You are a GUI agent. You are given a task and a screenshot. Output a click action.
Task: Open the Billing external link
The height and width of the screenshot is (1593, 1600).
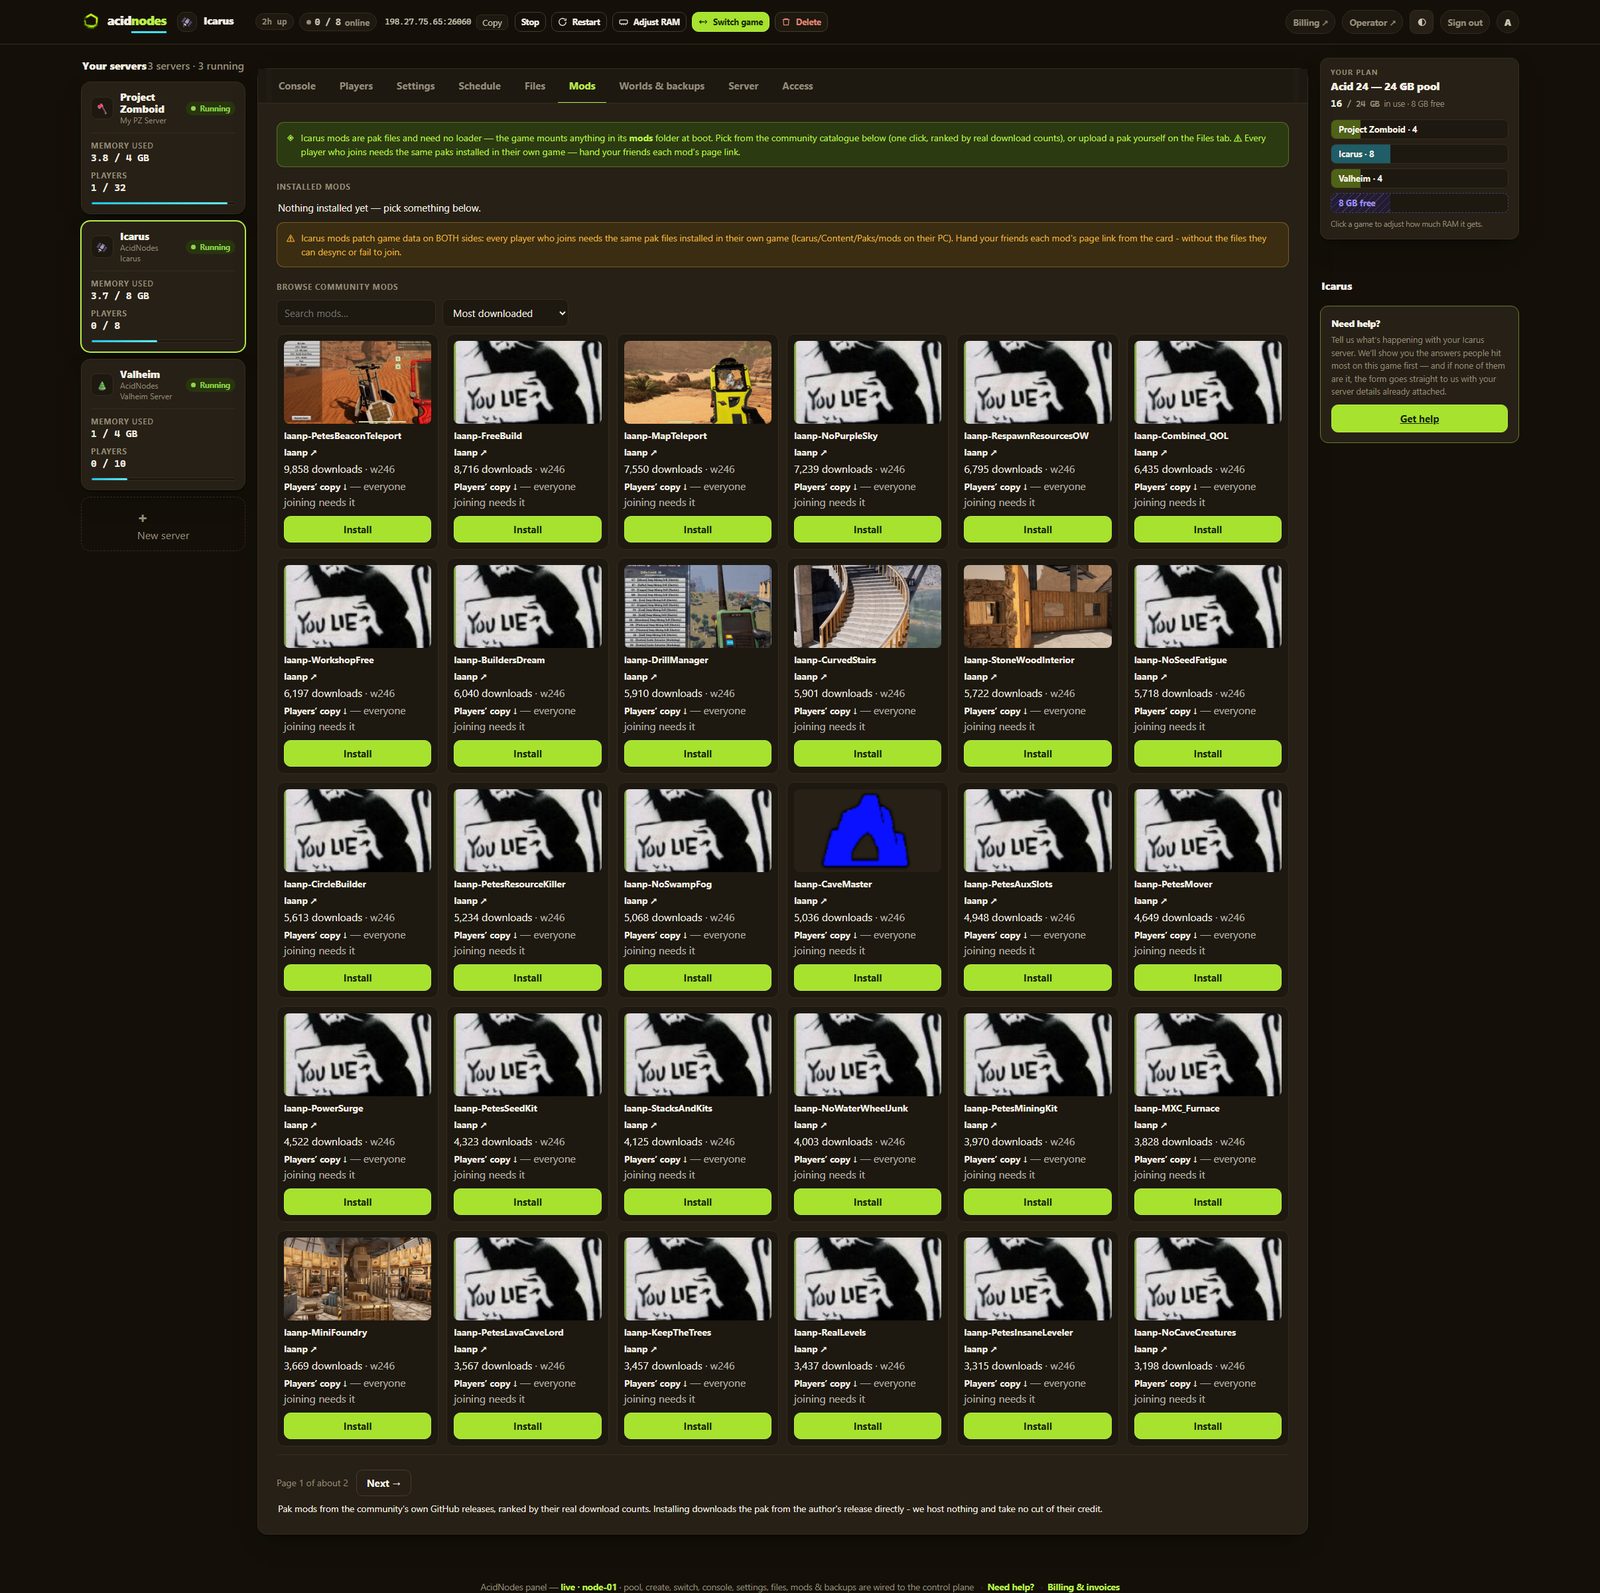coord(1310,22)
